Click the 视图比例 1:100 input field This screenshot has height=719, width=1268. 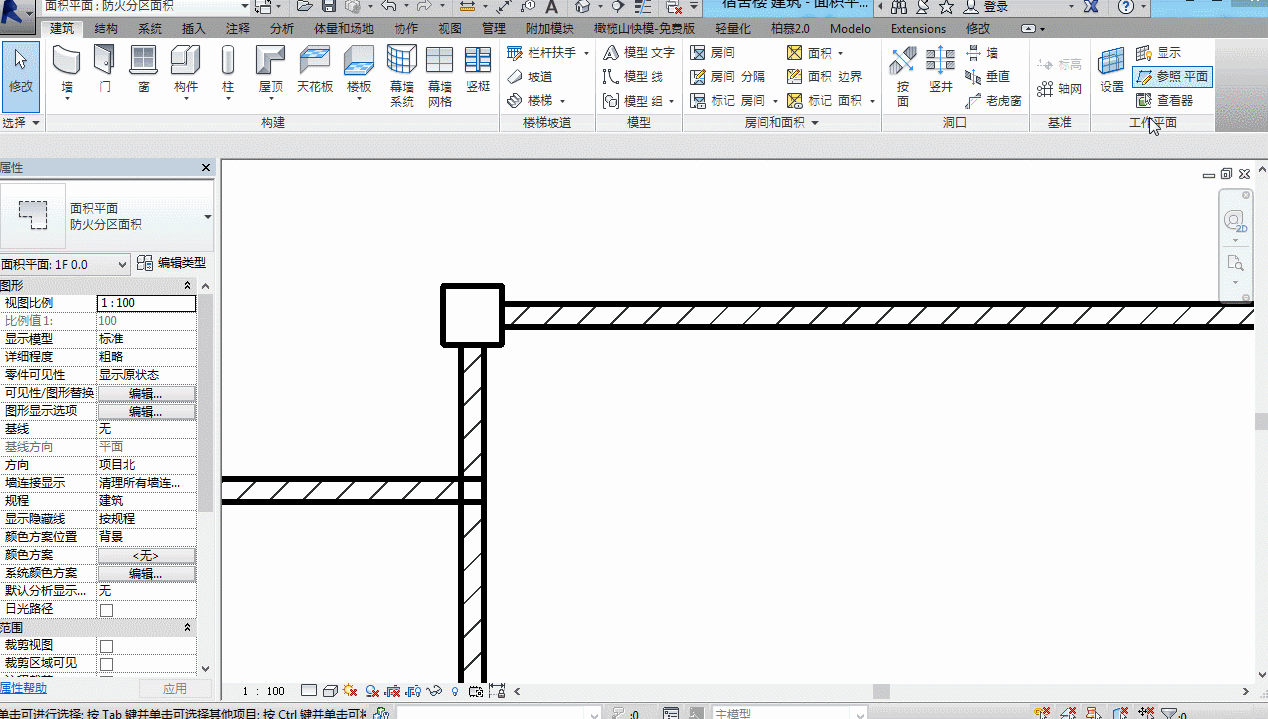(146, 303)
